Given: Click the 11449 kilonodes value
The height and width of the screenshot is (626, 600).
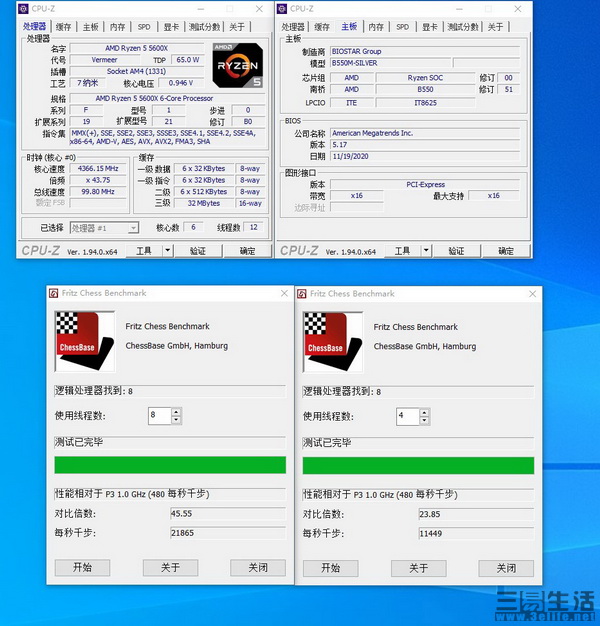Looking at the screenshot, I should 476,534.
